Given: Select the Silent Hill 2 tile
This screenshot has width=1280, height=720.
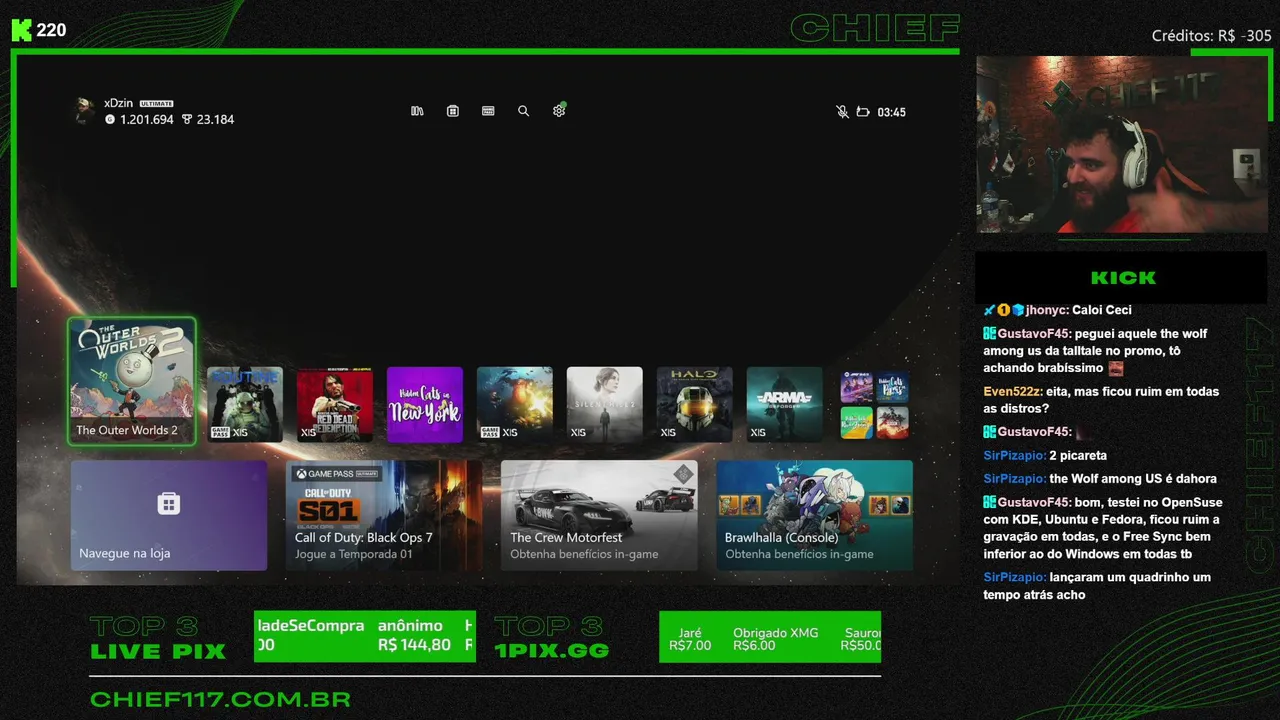Looking at the screenshot, I should click(605, 404).
